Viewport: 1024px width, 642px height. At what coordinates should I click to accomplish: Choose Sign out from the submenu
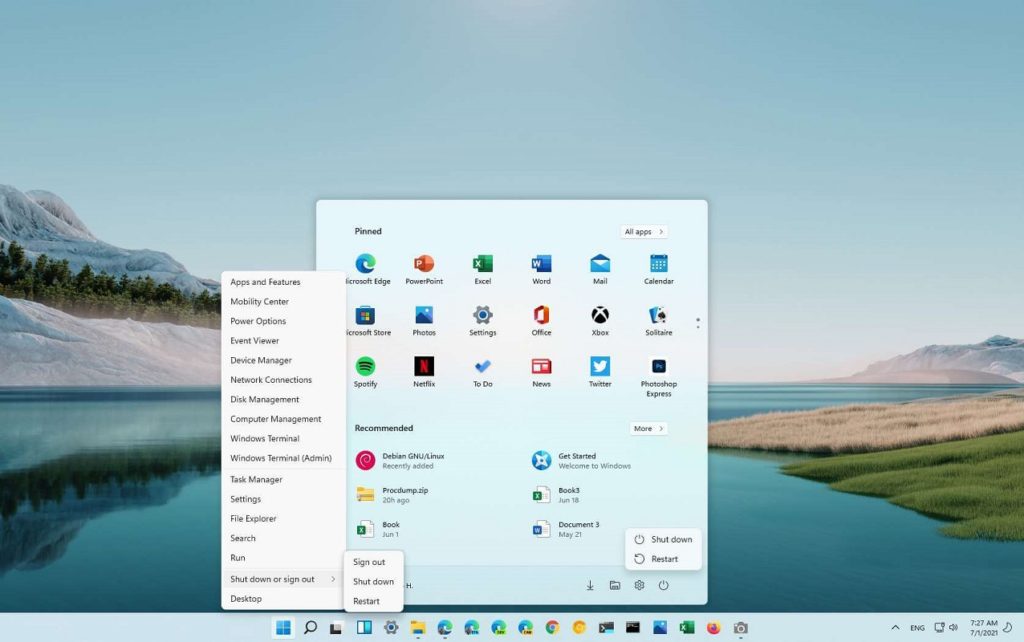[x=373, y=562]
